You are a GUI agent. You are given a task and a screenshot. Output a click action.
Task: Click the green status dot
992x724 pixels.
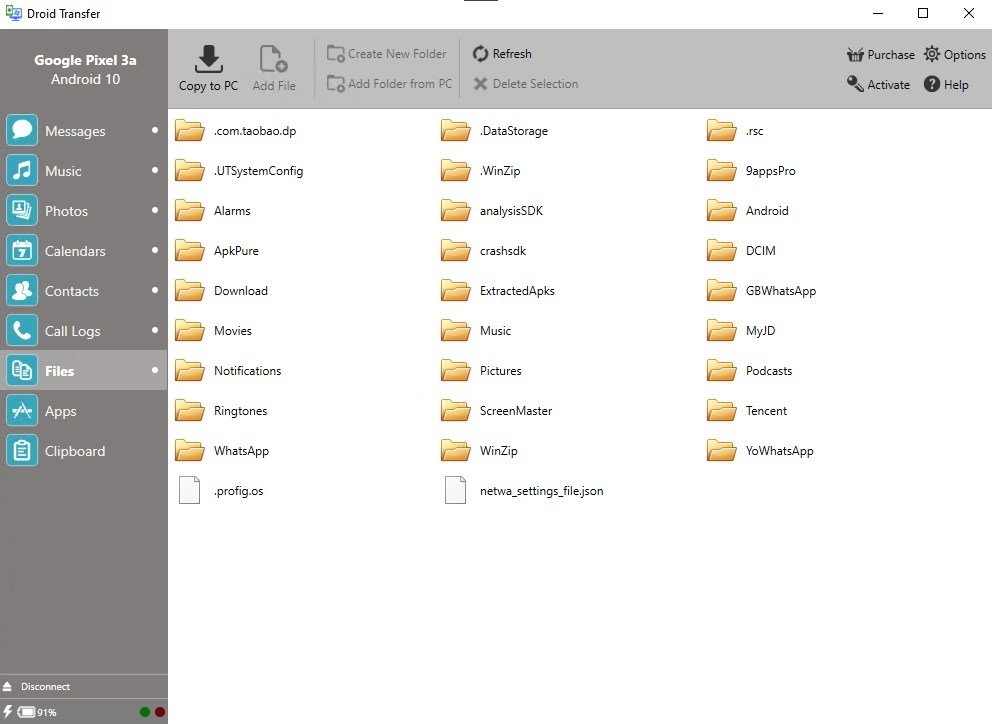145,712
